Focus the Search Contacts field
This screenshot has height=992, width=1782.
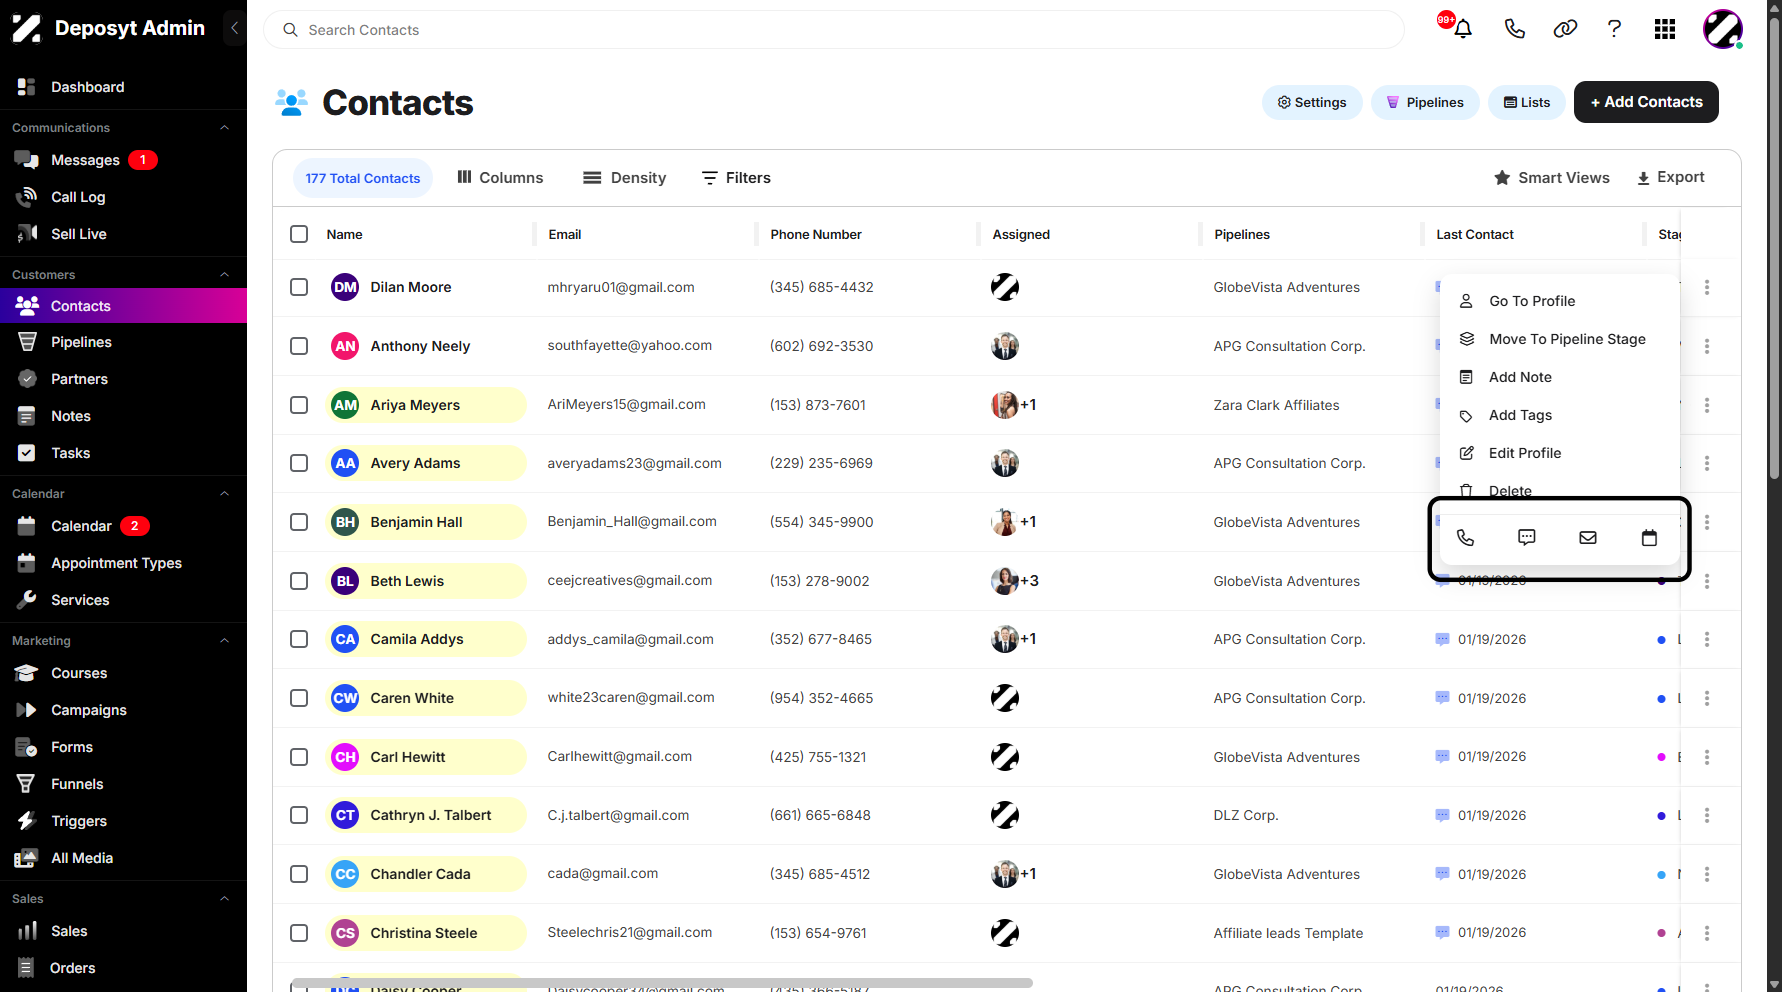[834, 30]
